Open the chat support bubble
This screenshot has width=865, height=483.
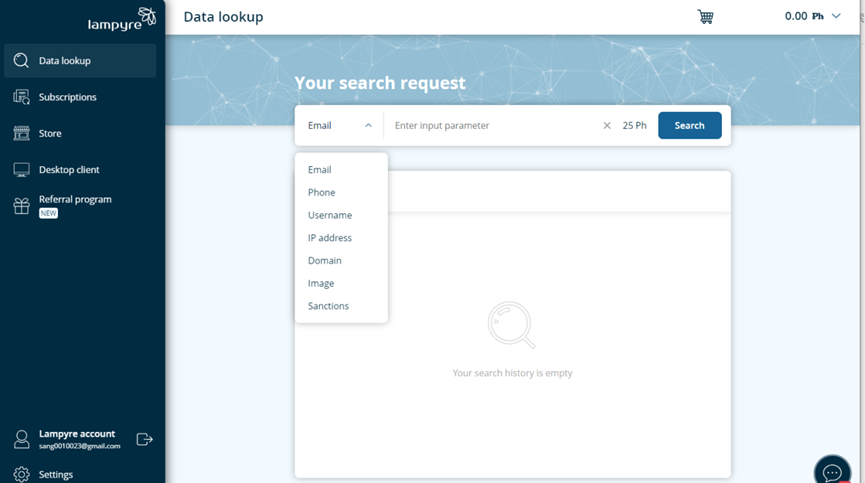coord(832,471)
